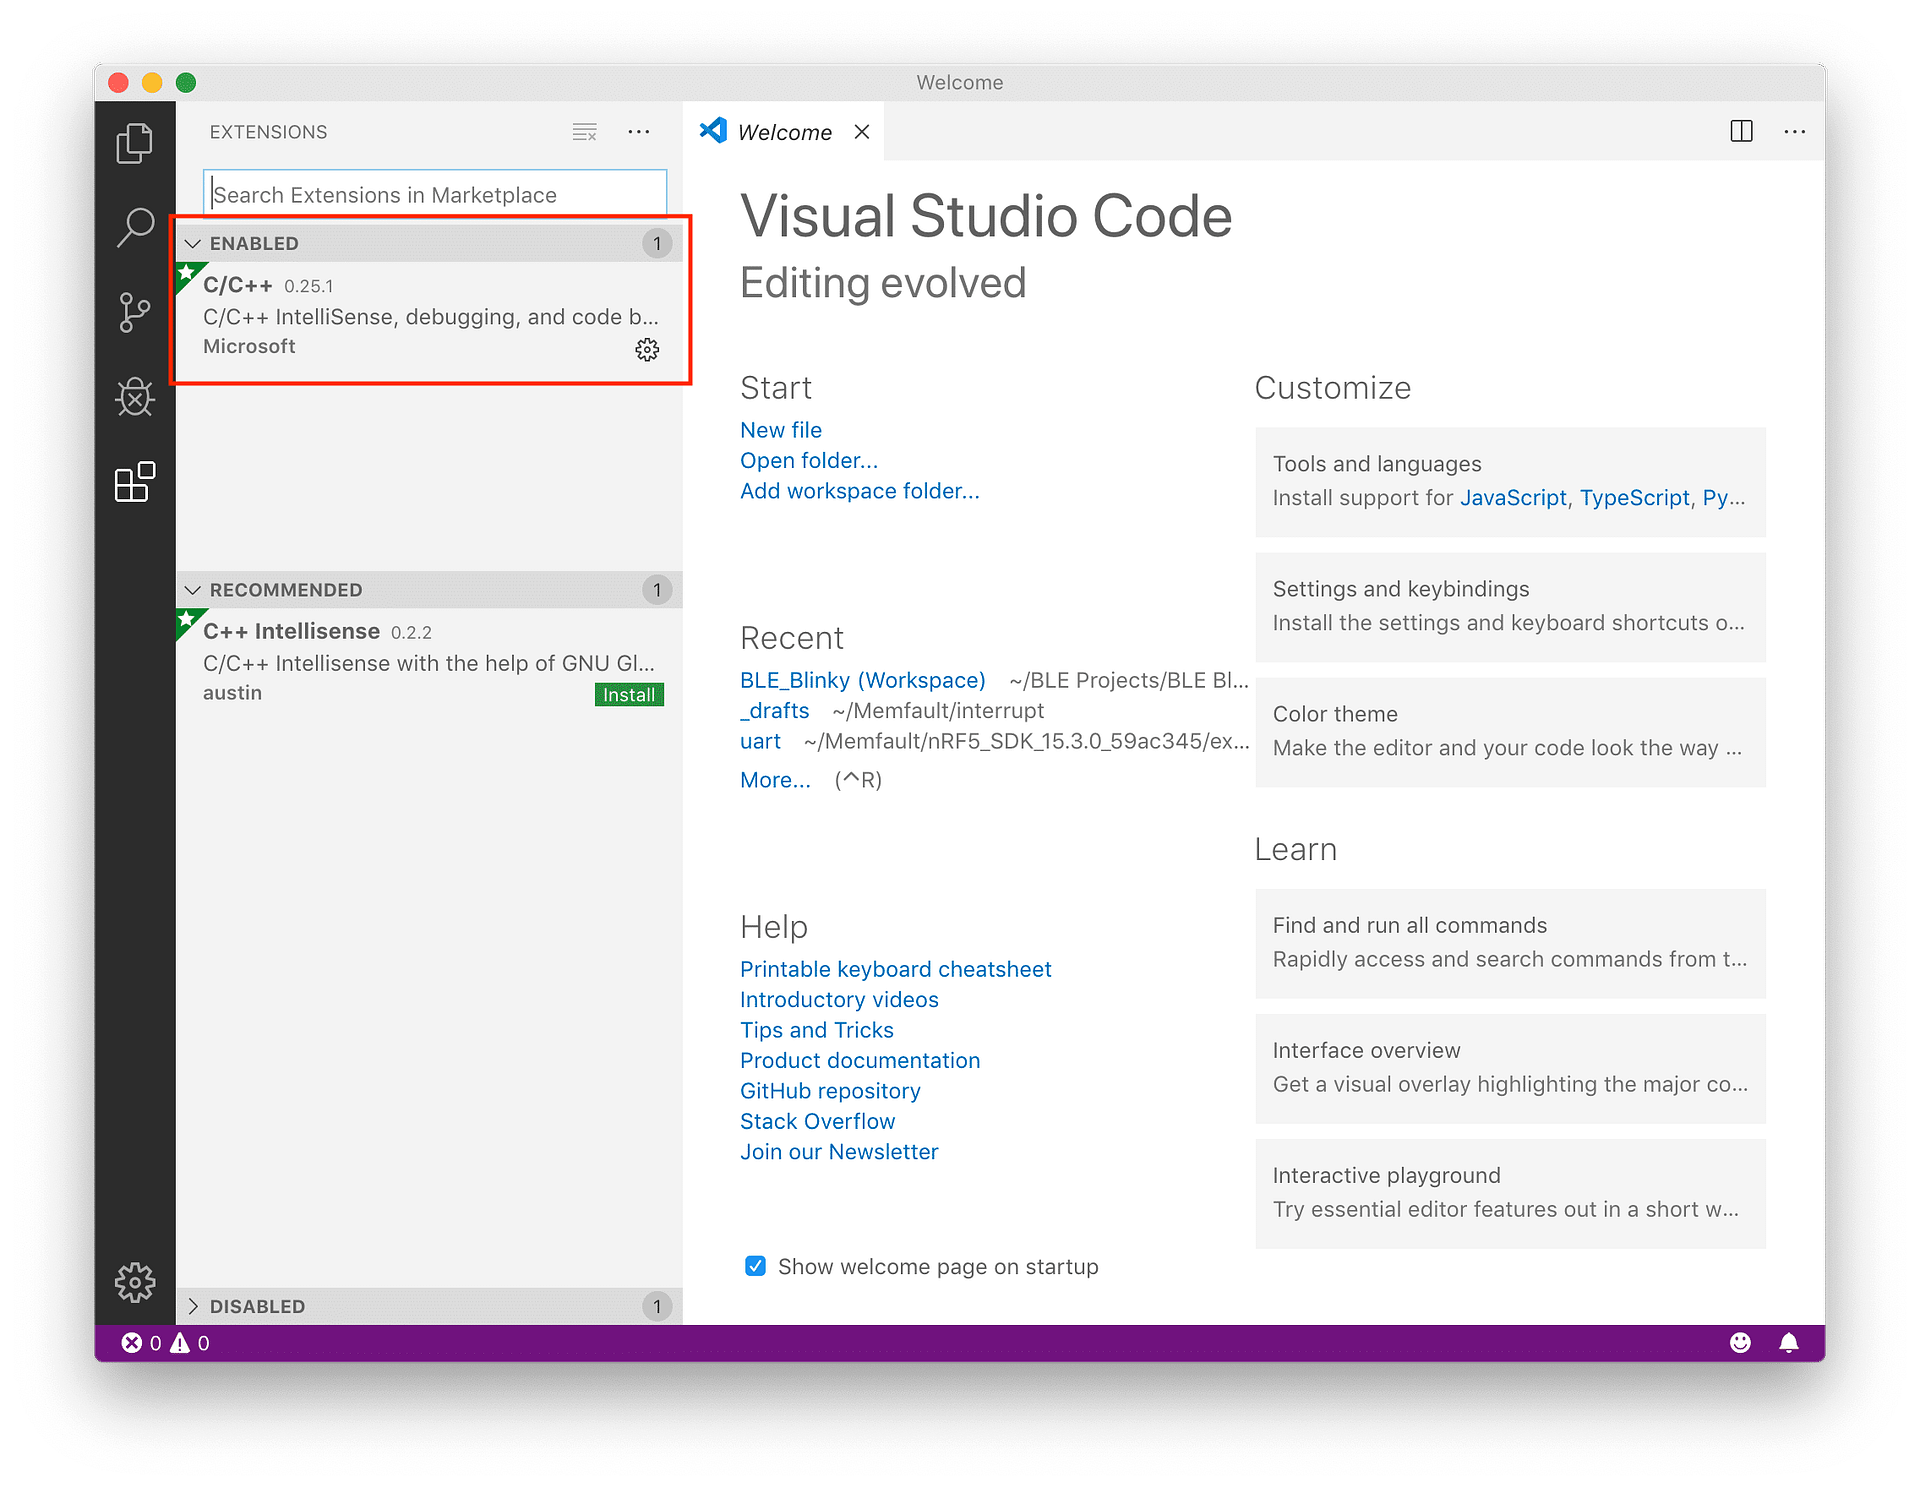This screenshot has width=1920, height=1487.
Task: Open Introductory videos link
Action: [x=839, y=1000]
